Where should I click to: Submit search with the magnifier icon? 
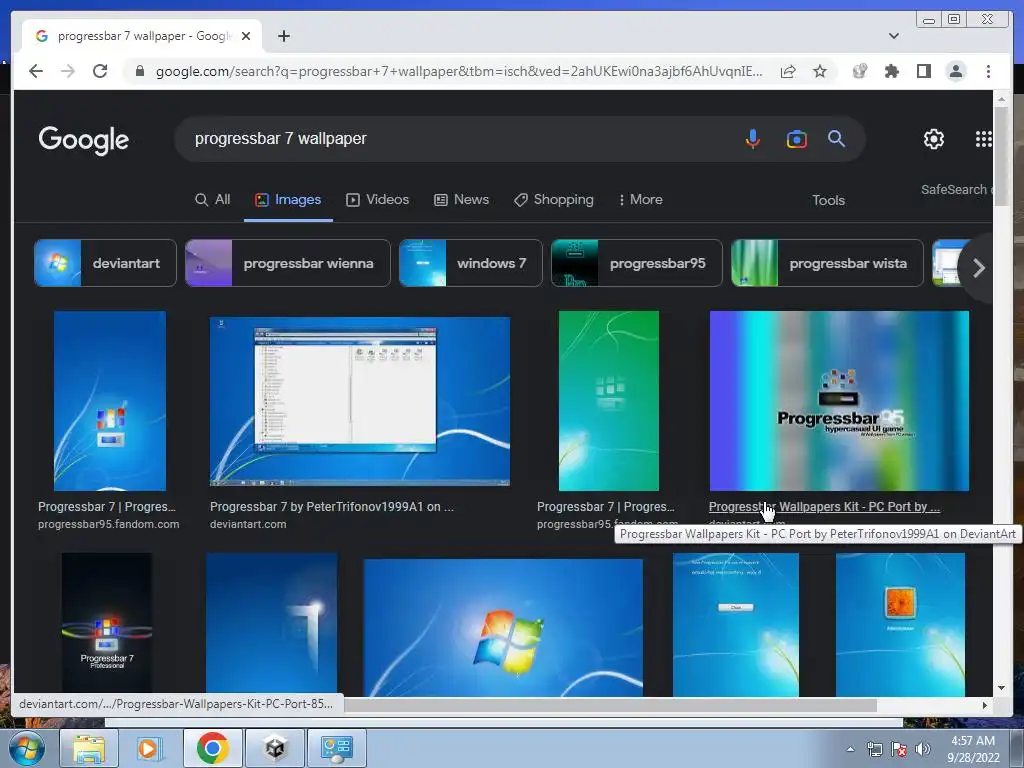click(x=837, y=138)
